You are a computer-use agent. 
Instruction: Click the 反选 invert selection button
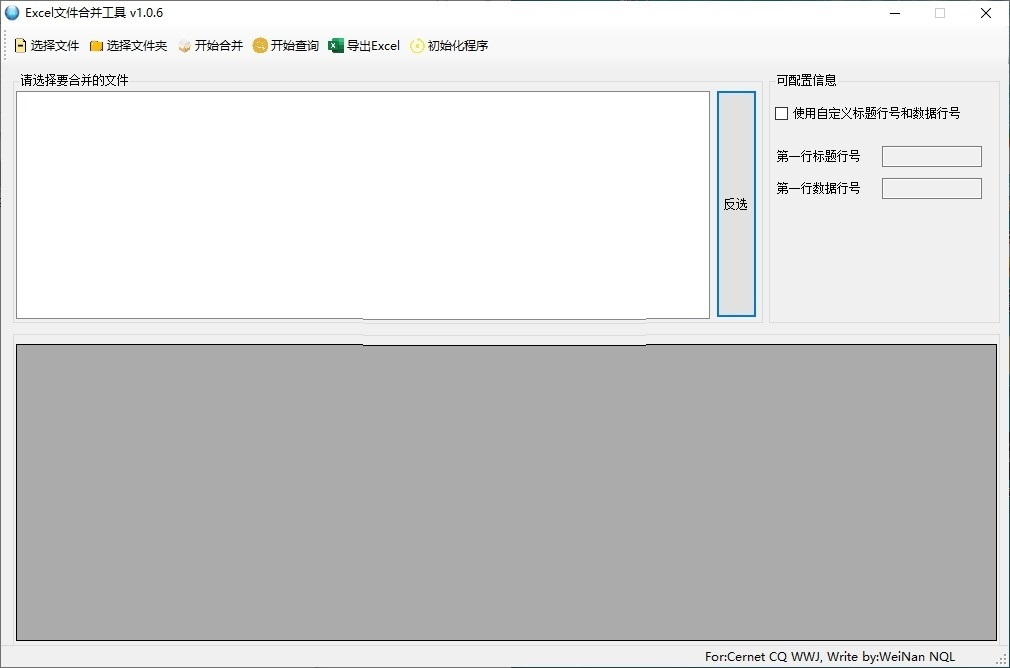[736, 204]
